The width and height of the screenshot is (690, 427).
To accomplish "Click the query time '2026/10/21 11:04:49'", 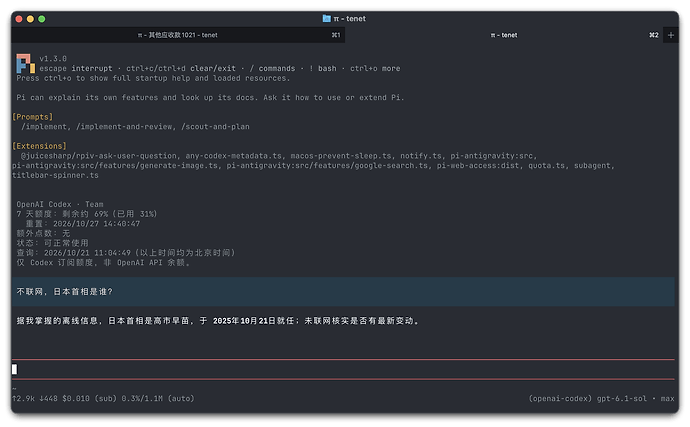I will 87,253.
